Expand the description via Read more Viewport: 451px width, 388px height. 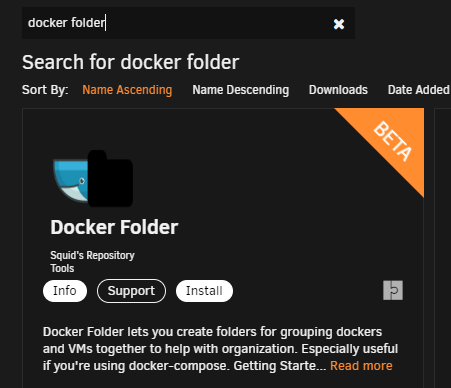click(361, 366)
